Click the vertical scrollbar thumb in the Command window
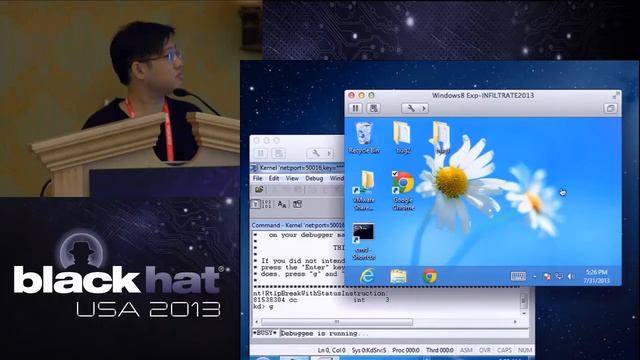The width and height of the screenshot is (640, 360). coord(524,301)
